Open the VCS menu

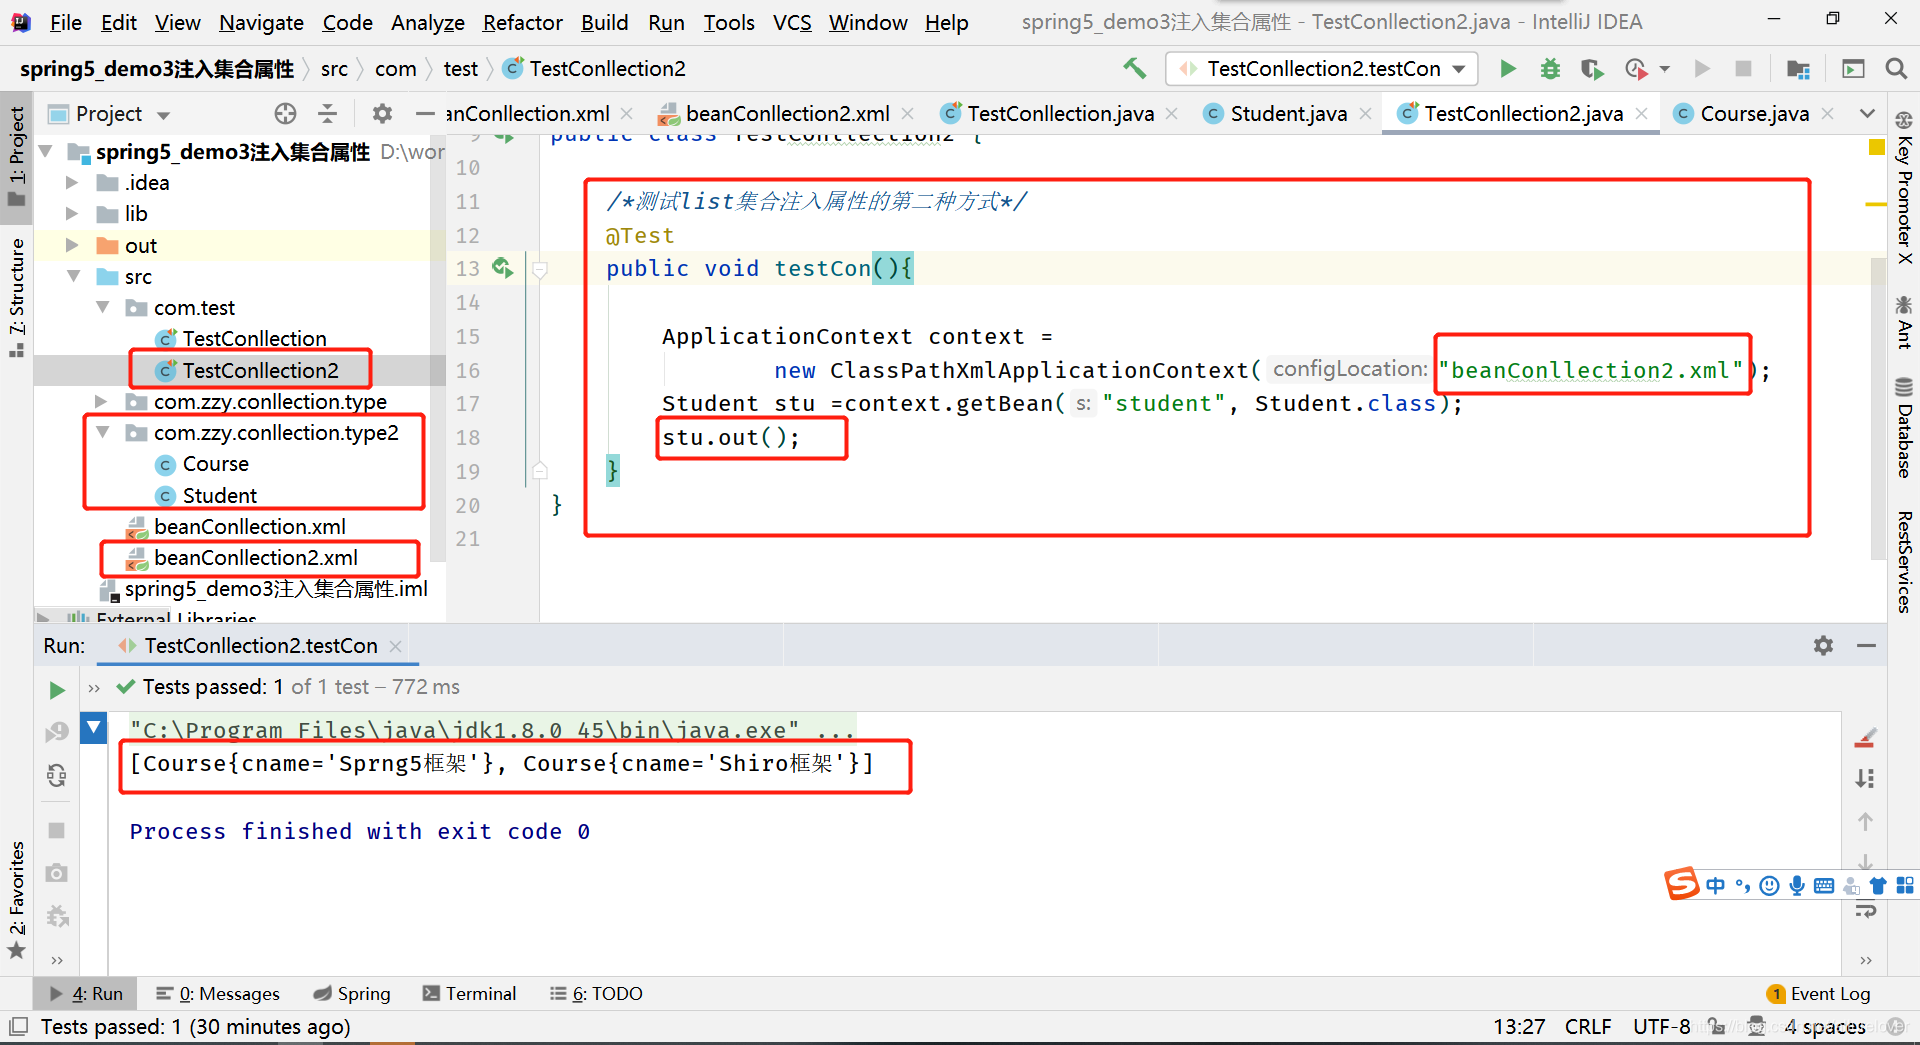tap(792, 22)
